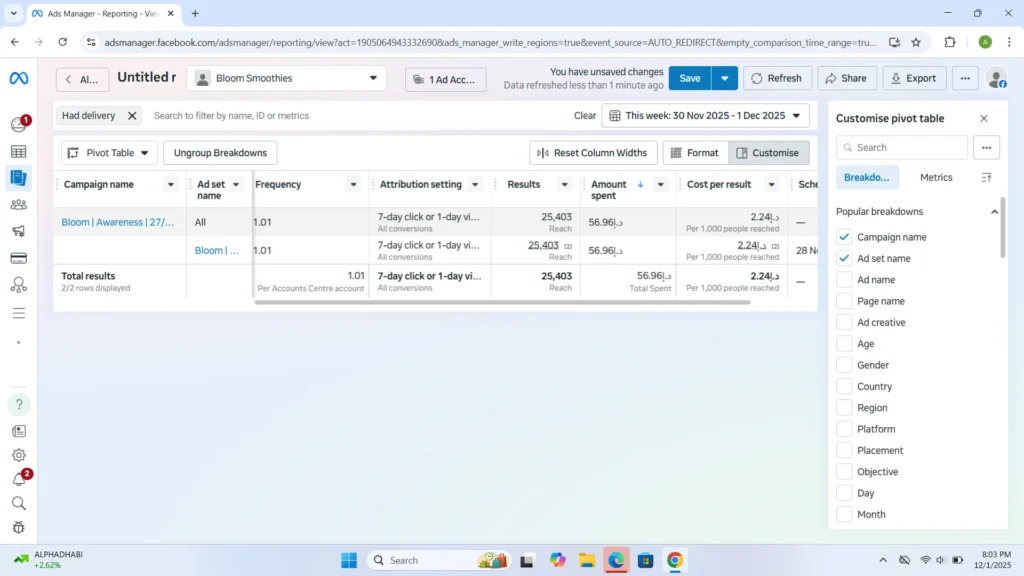This screenshot has width=1024, height=576.
Task: Open the sort metrics icon beside Metrics tab
Action: (987, 177)
